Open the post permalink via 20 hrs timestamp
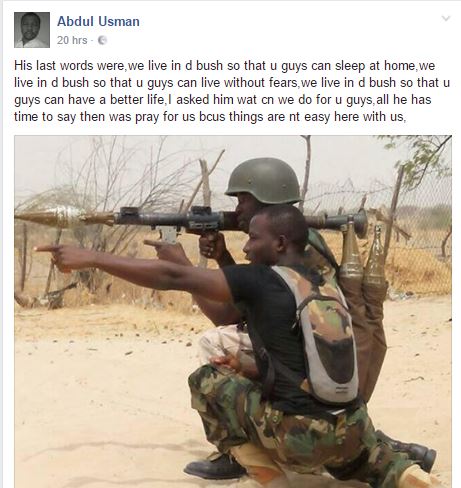The width and height of the screenshot is (461, 488). [72, 40]
